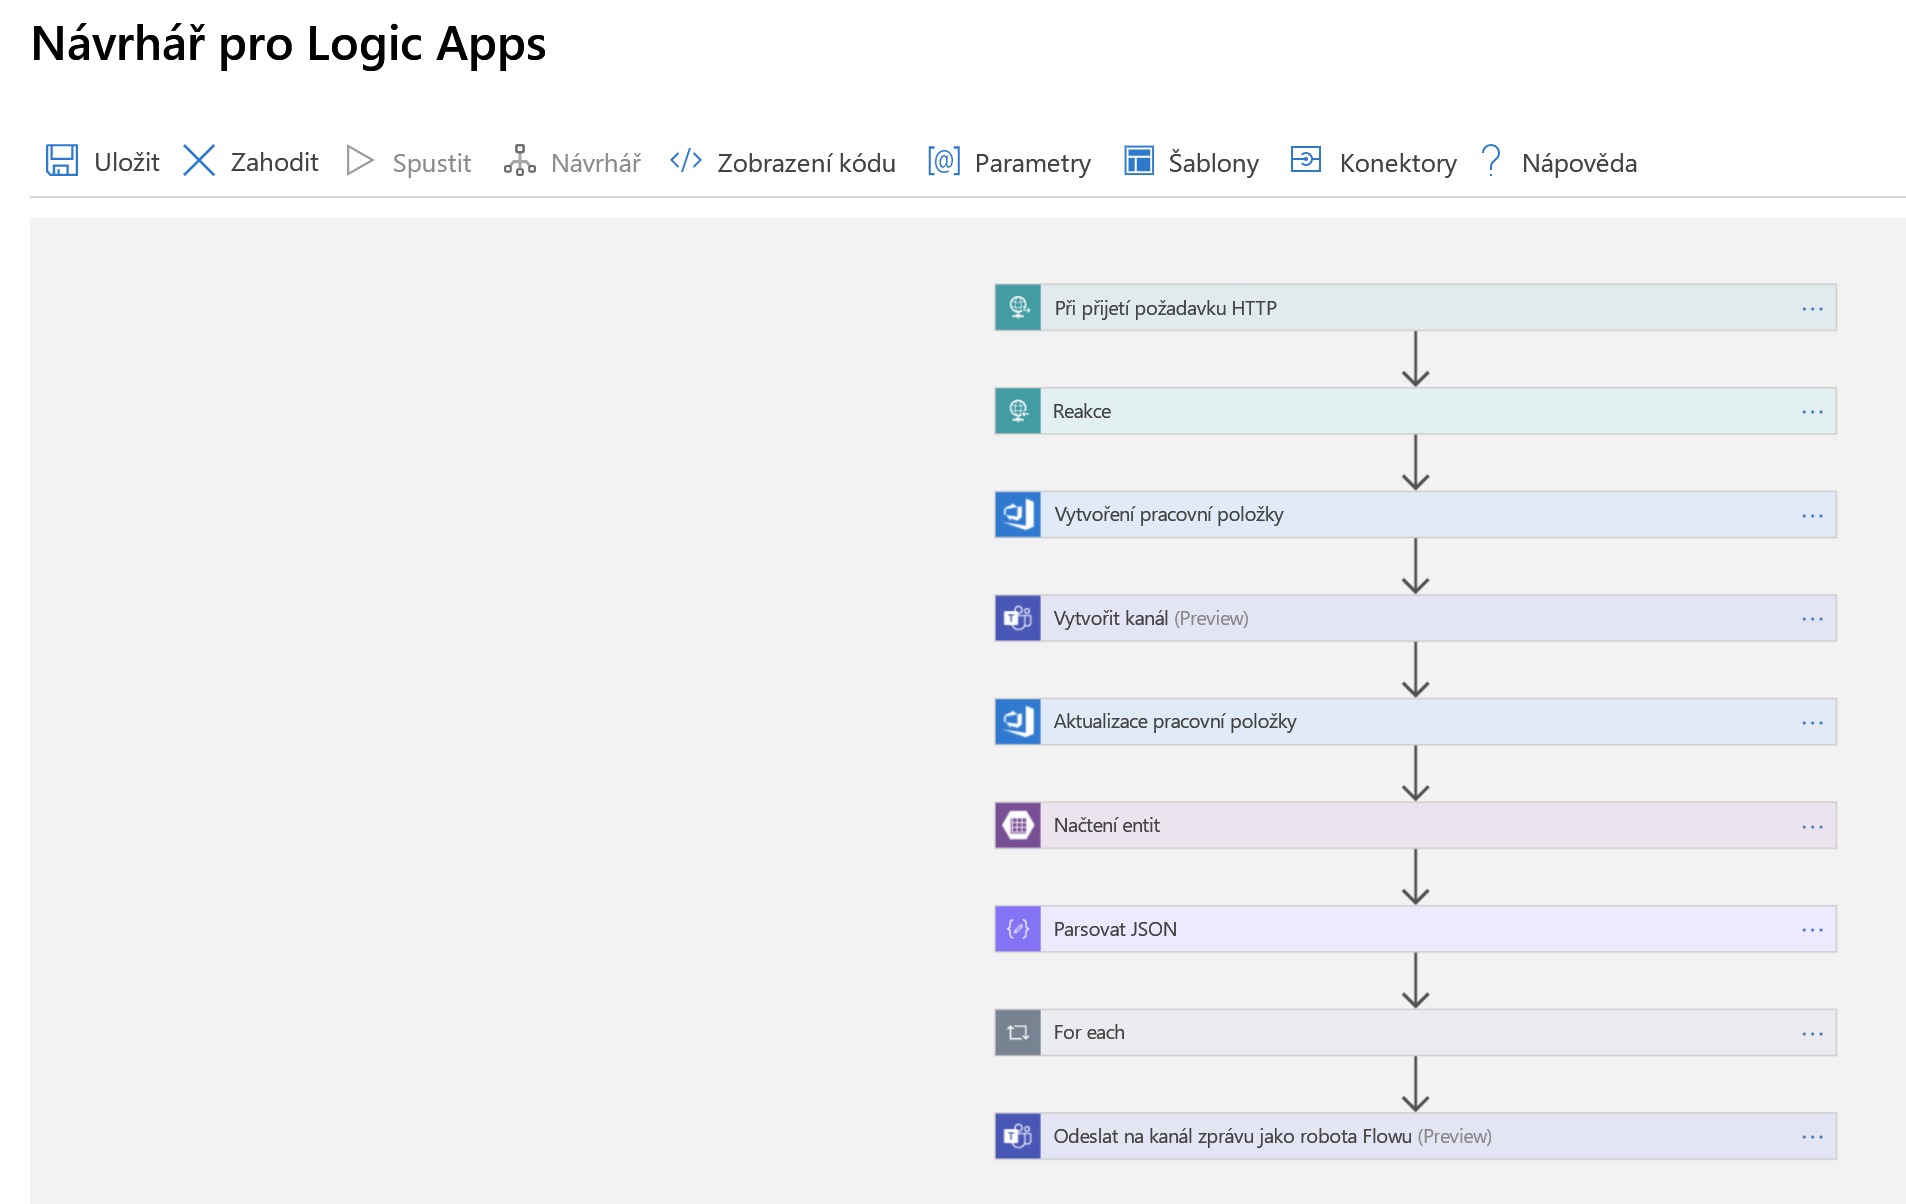Click Azure DevOps icon on Vytvoření pracovní položky
The image size is (1906, 1204).
1018,515
